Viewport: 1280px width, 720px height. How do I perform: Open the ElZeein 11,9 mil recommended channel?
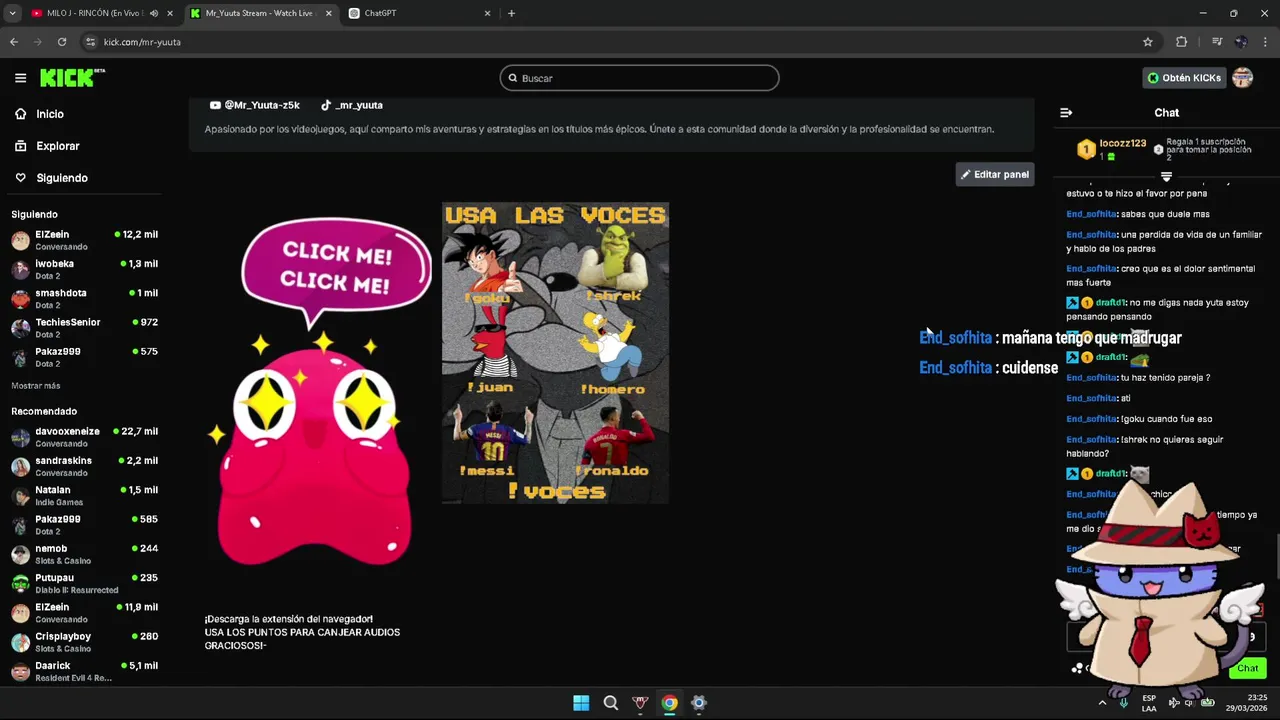point(84,612)
